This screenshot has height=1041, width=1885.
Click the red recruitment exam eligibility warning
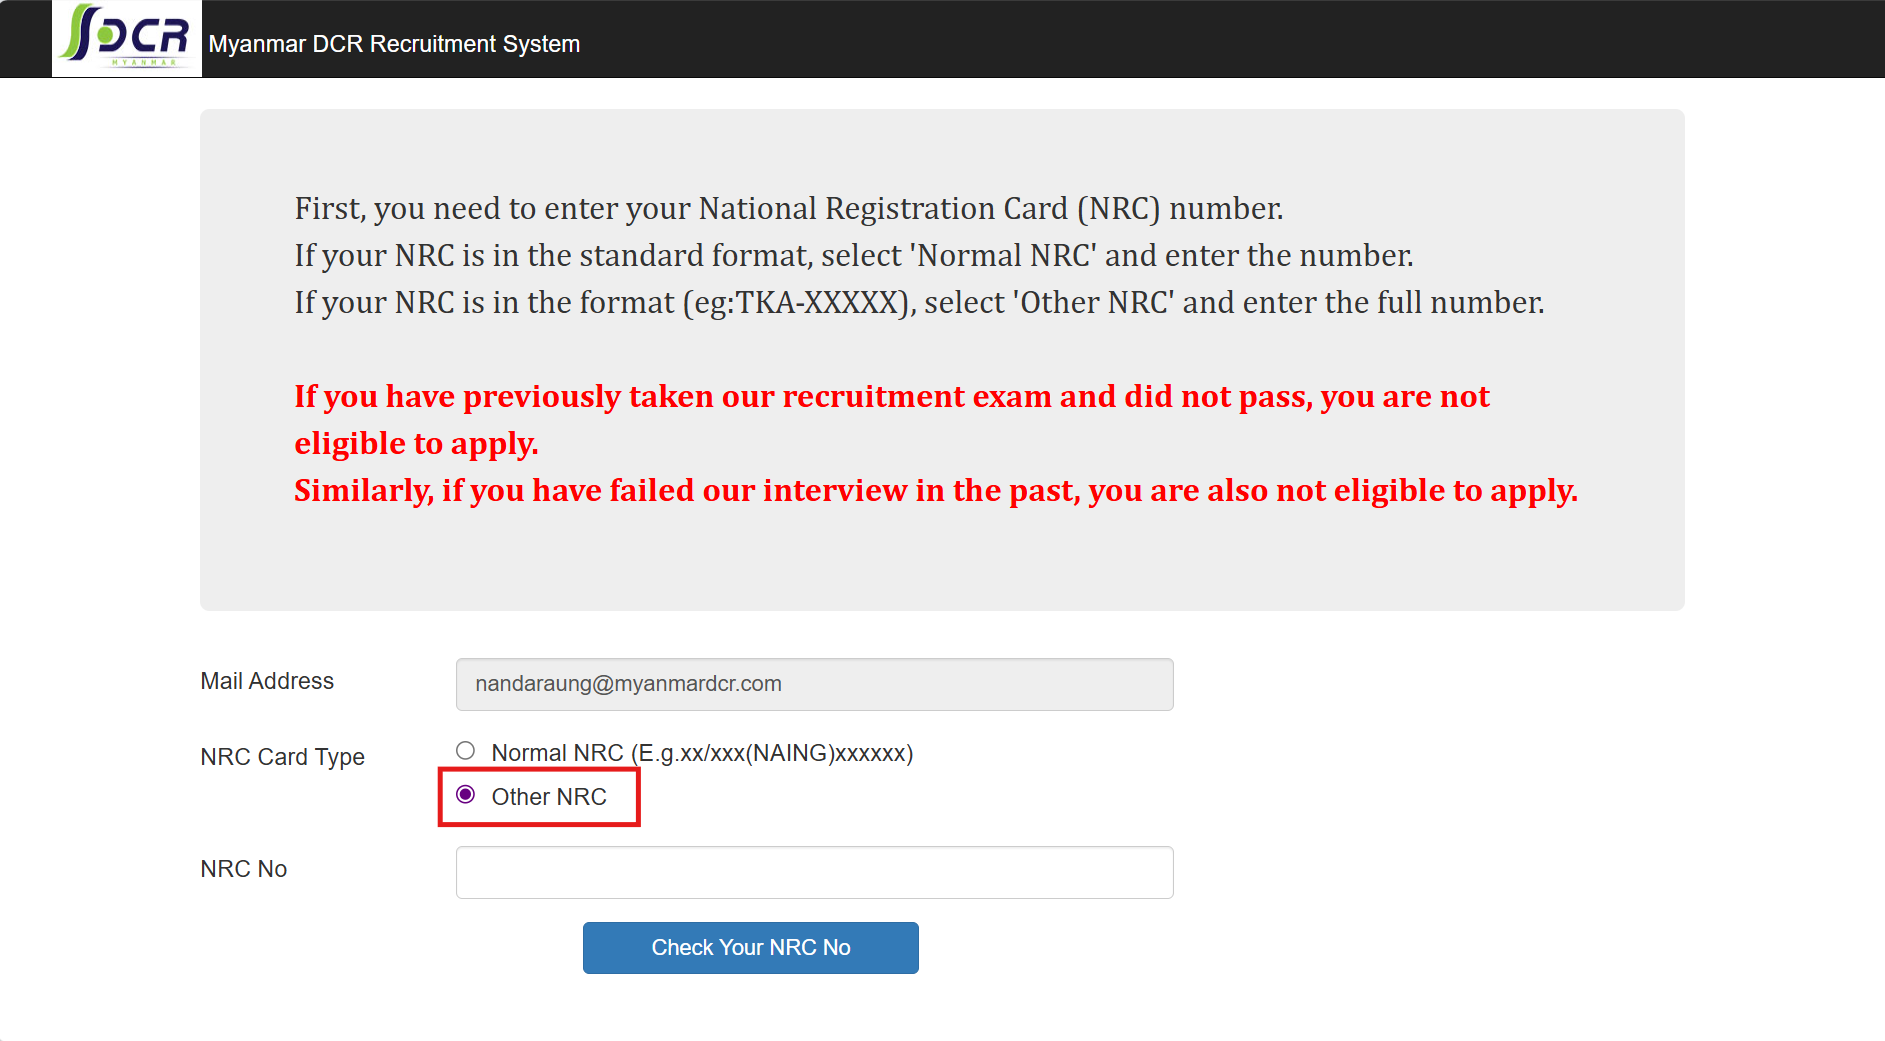(x=891, y=398)
